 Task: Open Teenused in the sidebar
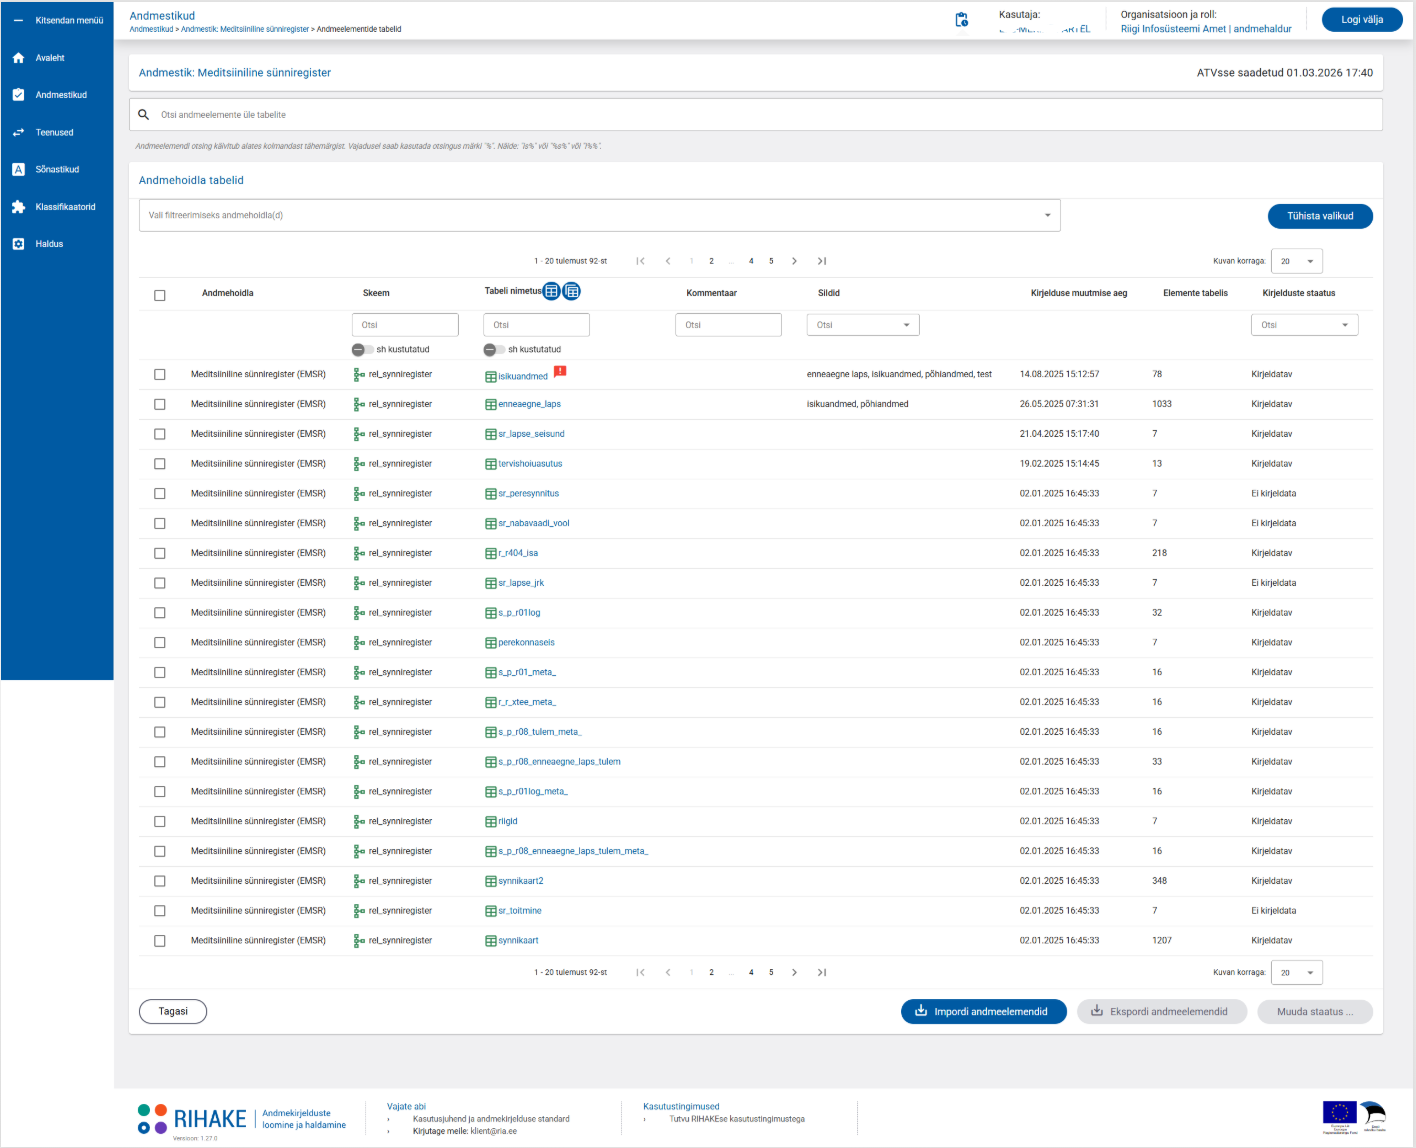[x=54, y=133]
